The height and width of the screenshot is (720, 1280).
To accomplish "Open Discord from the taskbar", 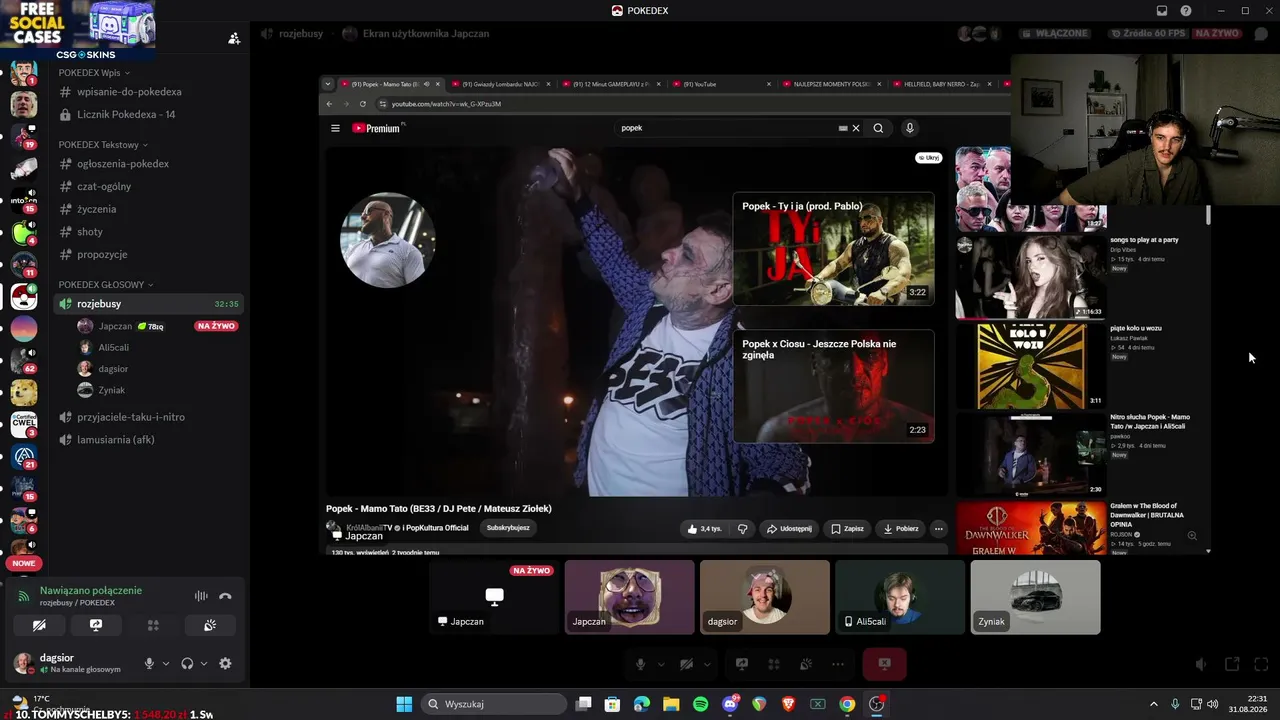I will [x=730, y=704].
